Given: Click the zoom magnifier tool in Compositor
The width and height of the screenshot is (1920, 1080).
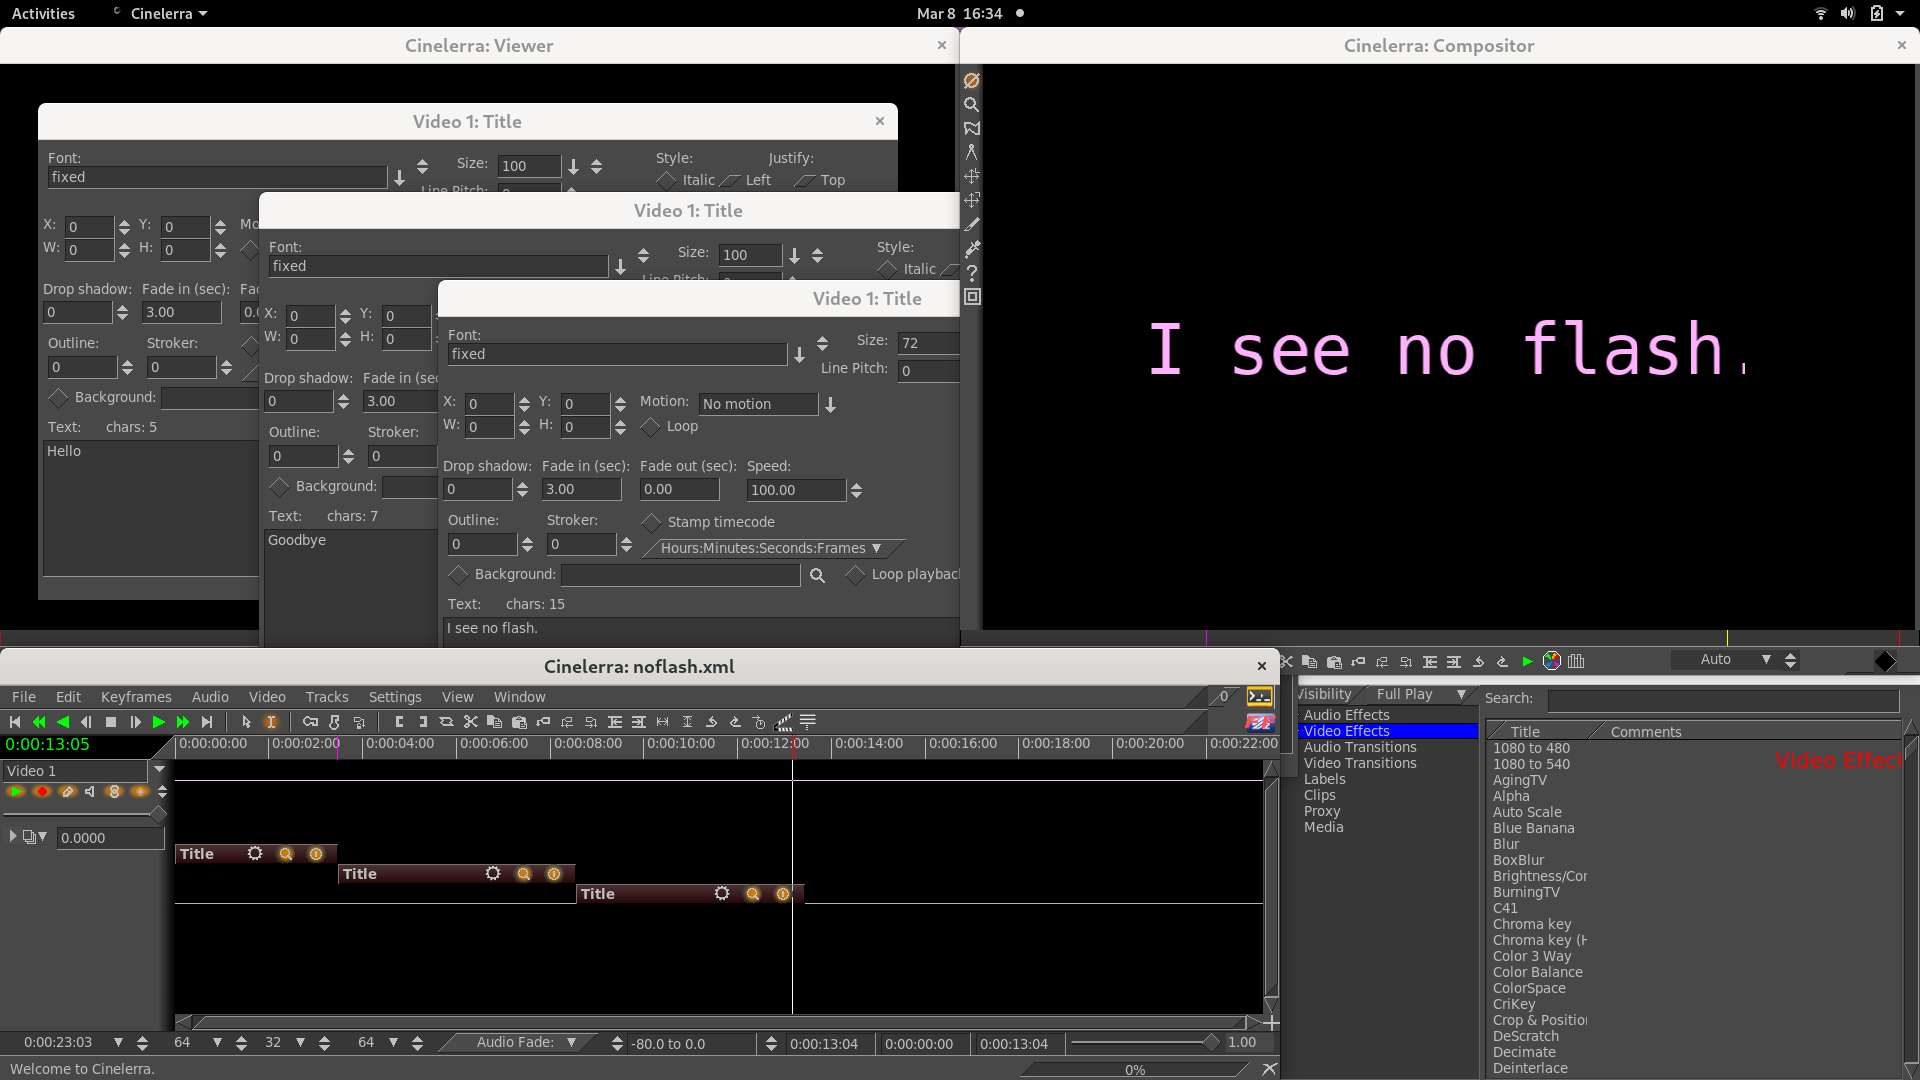Looking at the screenshot, I should coord(971,104).
